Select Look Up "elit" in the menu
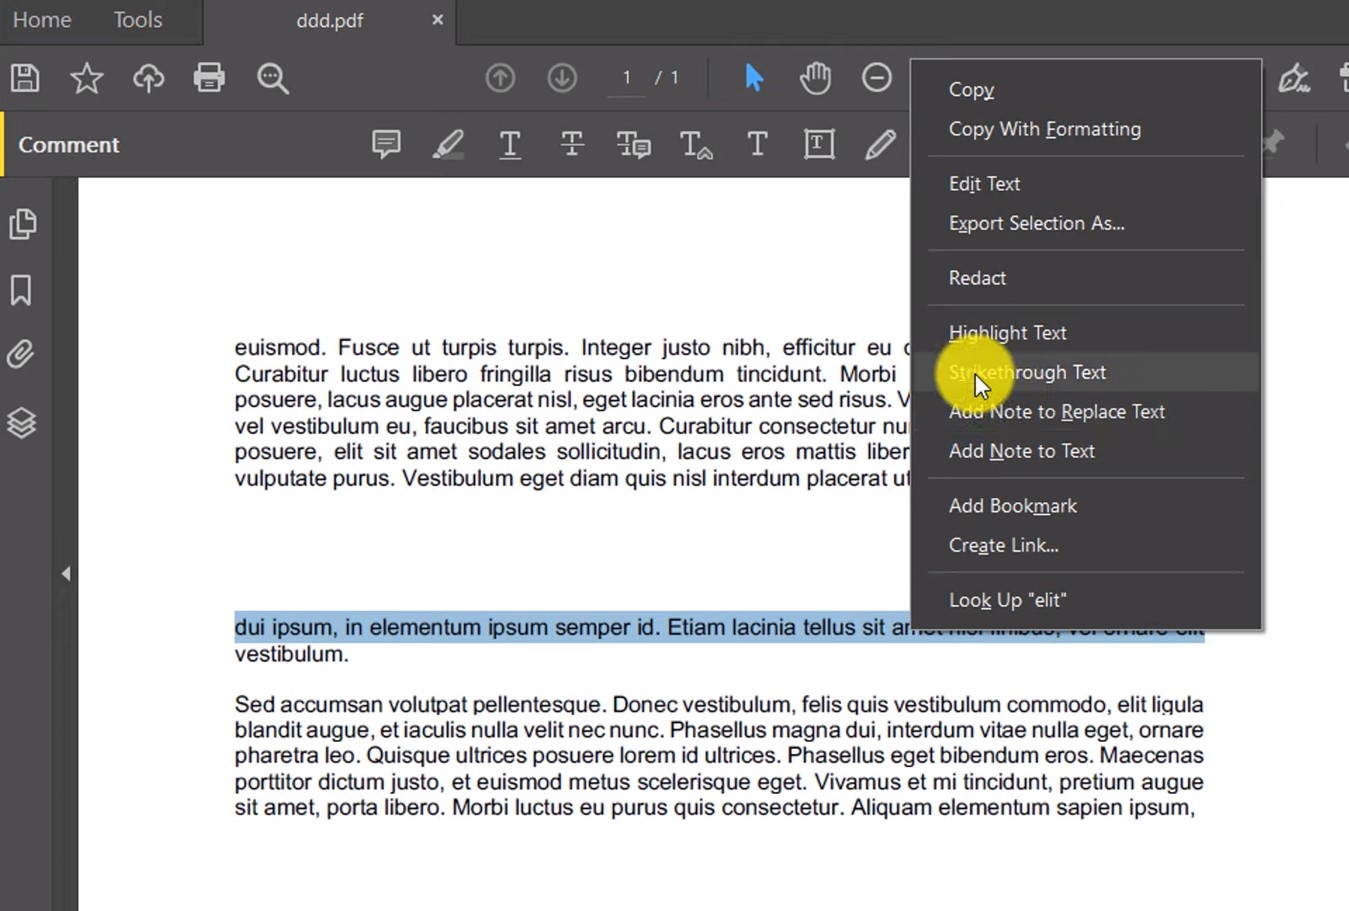Viewport: 1349px width, 911px height. 1006,599
